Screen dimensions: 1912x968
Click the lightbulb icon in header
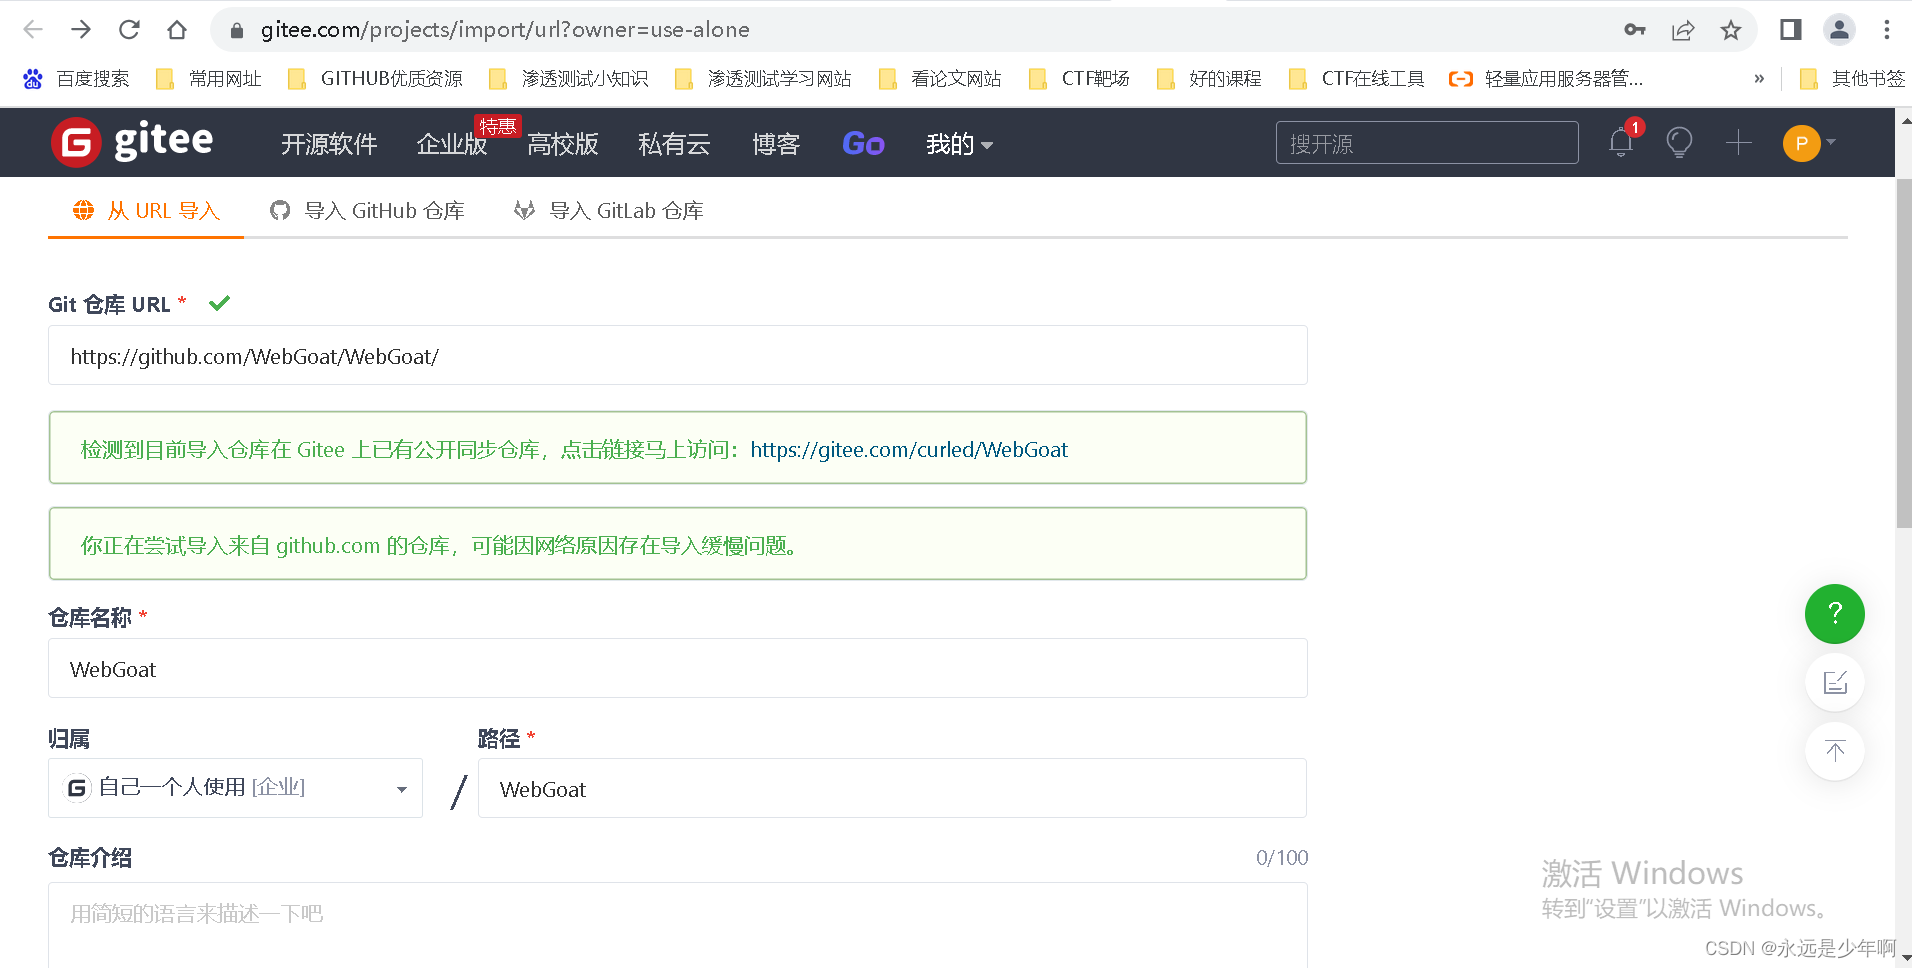1679,142
